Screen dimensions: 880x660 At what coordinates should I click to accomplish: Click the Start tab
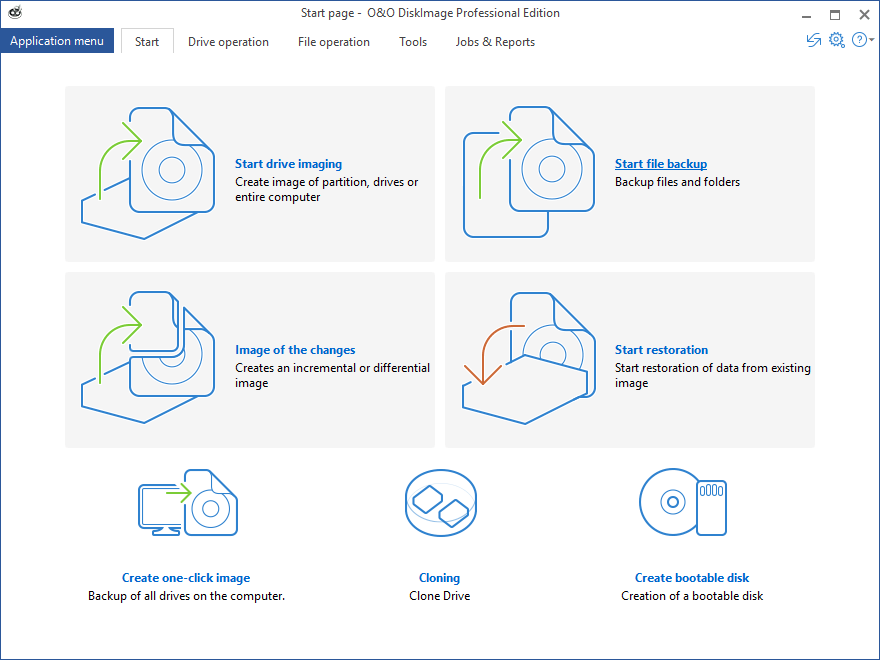point(146,42)
